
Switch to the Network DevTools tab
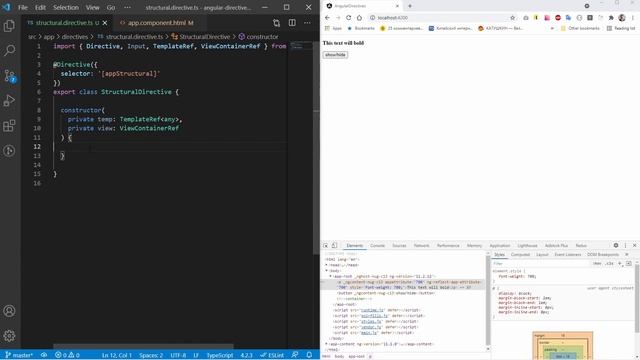point(421,246)
